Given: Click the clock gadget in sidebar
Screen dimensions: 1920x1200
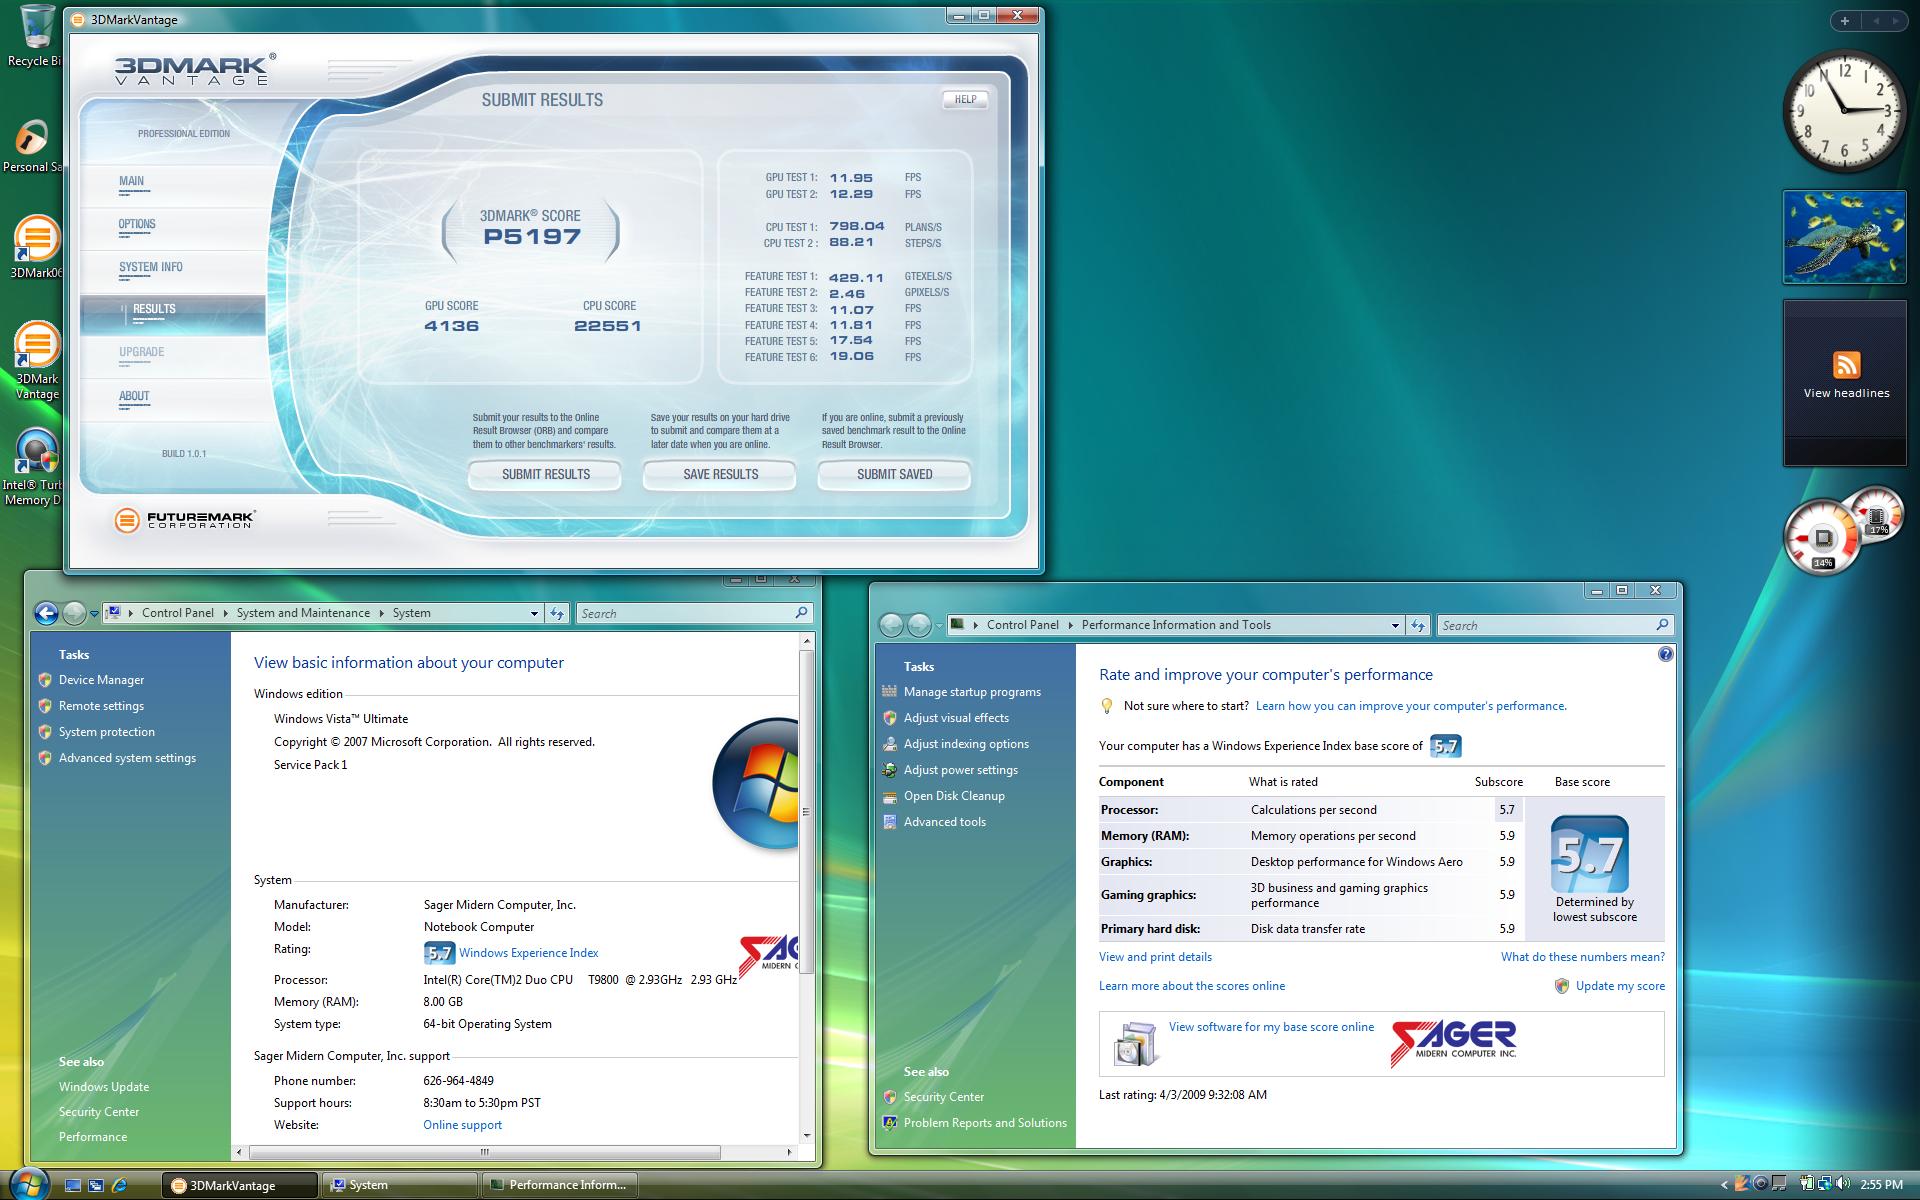Looking at the screenshot, I should click(1844, 110).
